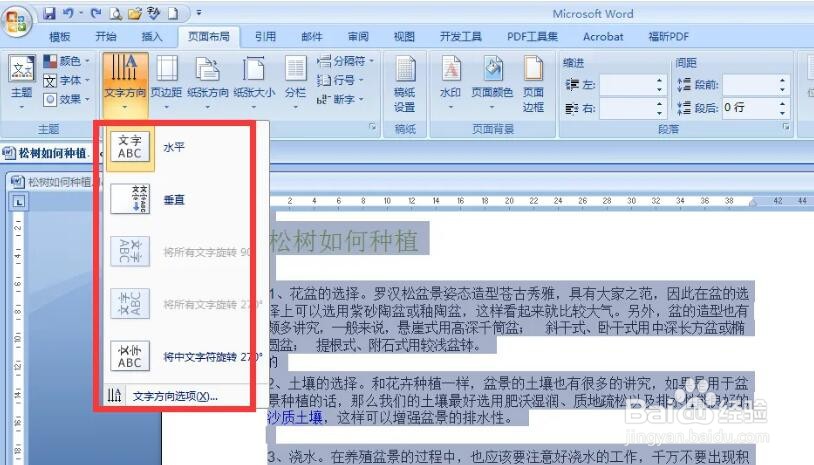Click the 缩进 左 left indent field
The width and height of the screenshot is (814, 465).
[627, 85]
